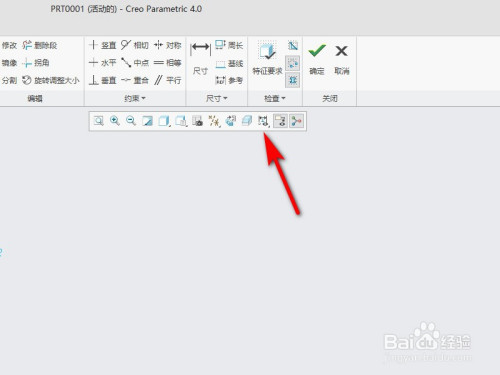Apply the Perpendicular (垂直) constraint
The height and width of the screenshot is (375, 500).
(103, 80)
